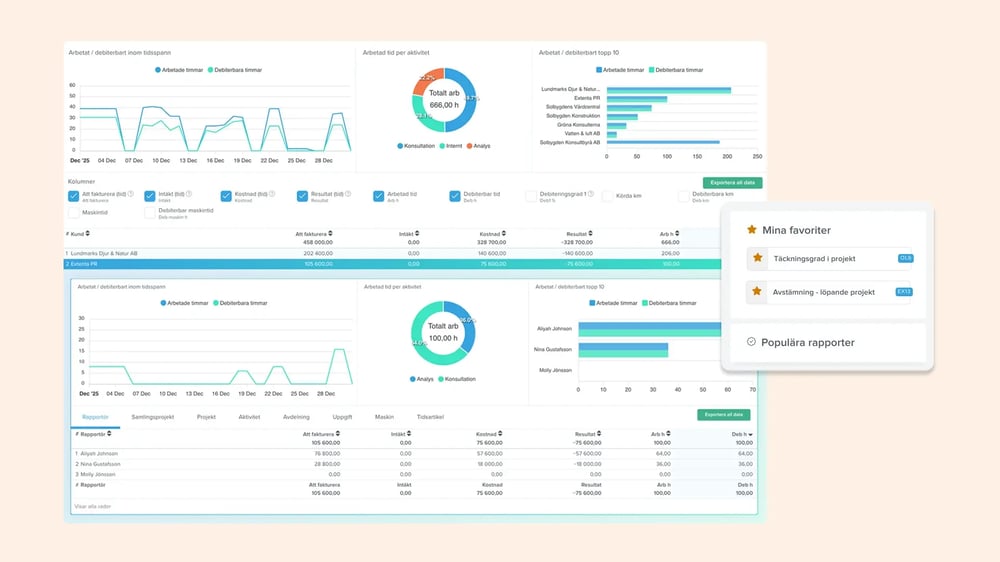Image resolution: width=1000 pixels, height=562 pixels.
Task: Click the checkmark icon next to Populära rapporter
Action: 751,342
